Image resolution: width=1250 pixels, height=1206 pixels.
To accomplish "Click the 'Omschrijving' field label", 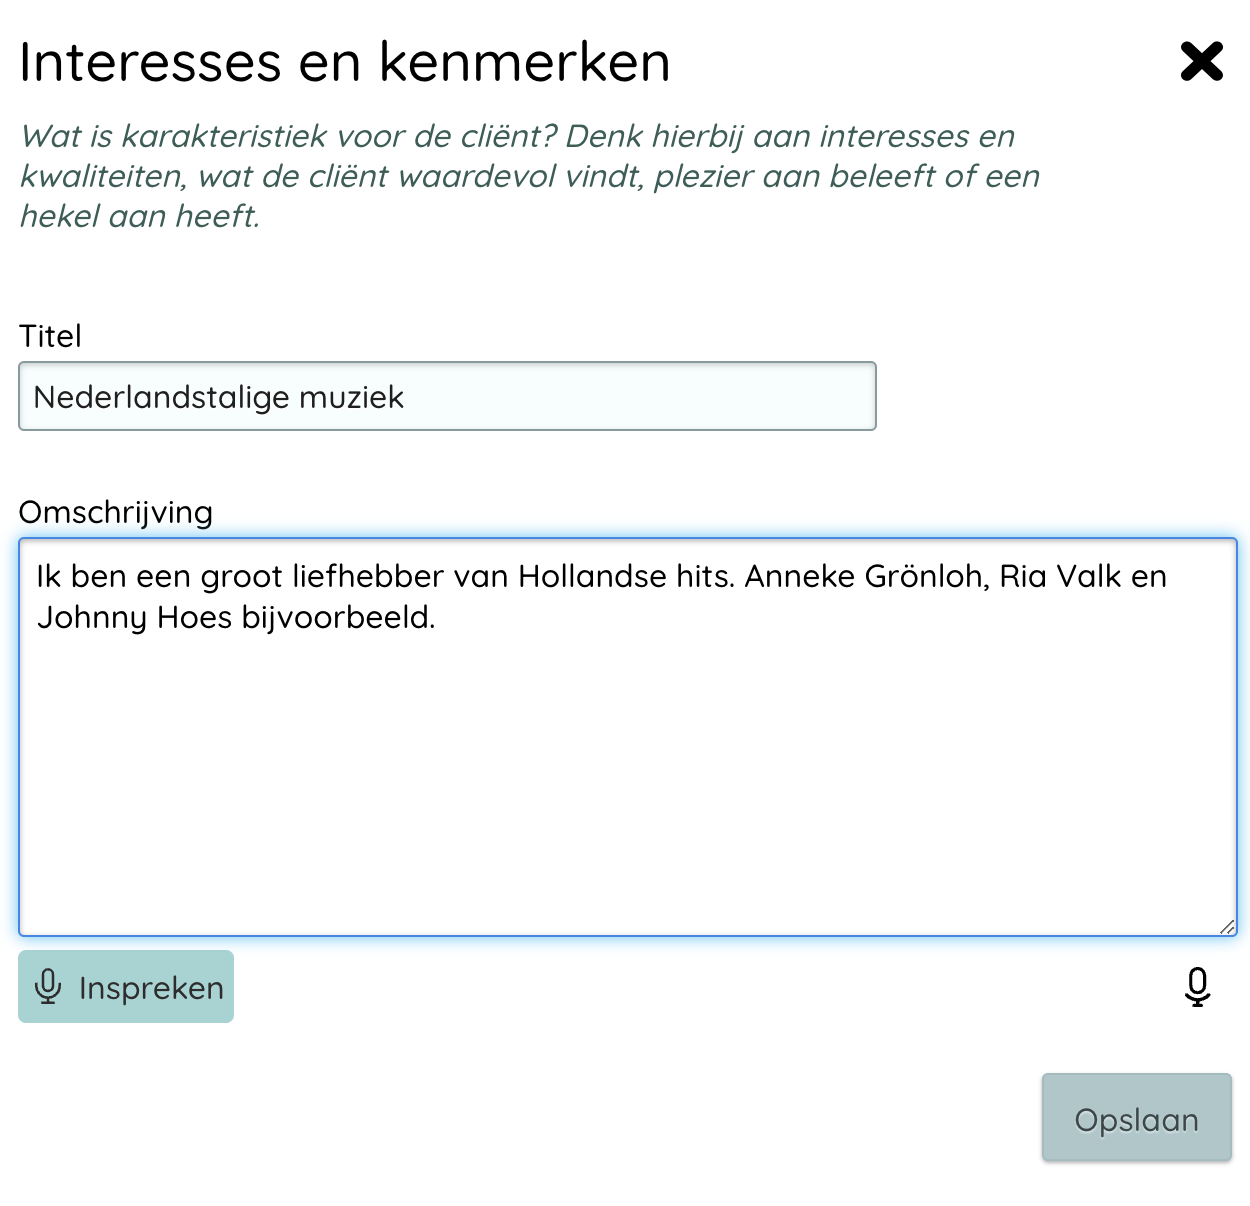I will [x=115, y=512].
